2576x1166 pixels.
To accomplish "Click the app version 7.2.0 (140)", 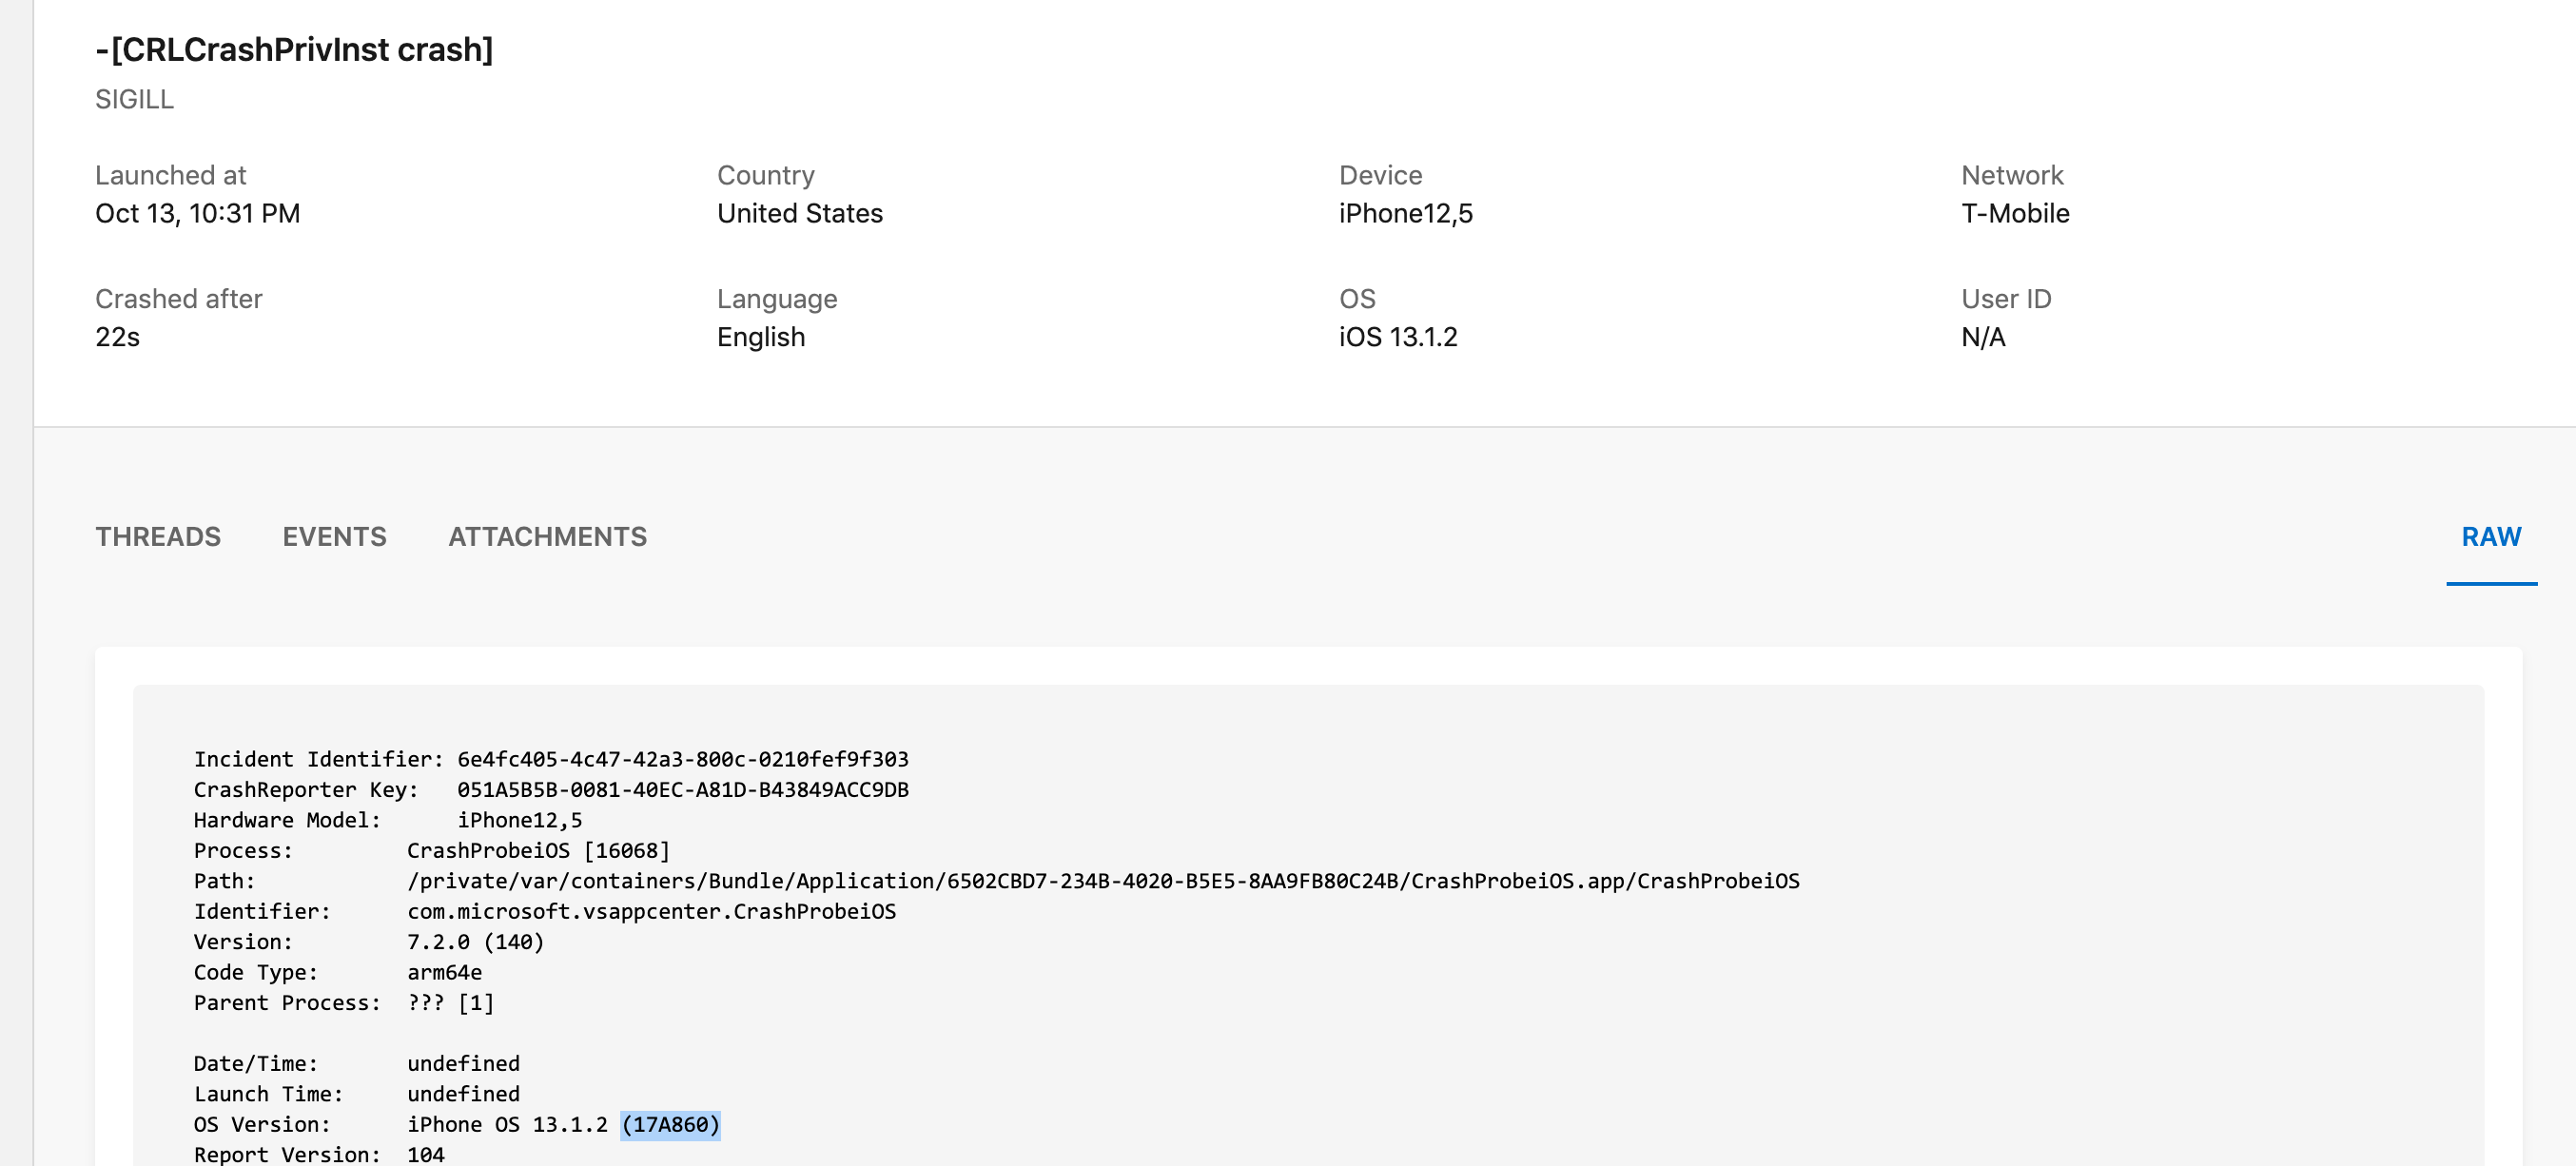I will click(x=475, y=941).
